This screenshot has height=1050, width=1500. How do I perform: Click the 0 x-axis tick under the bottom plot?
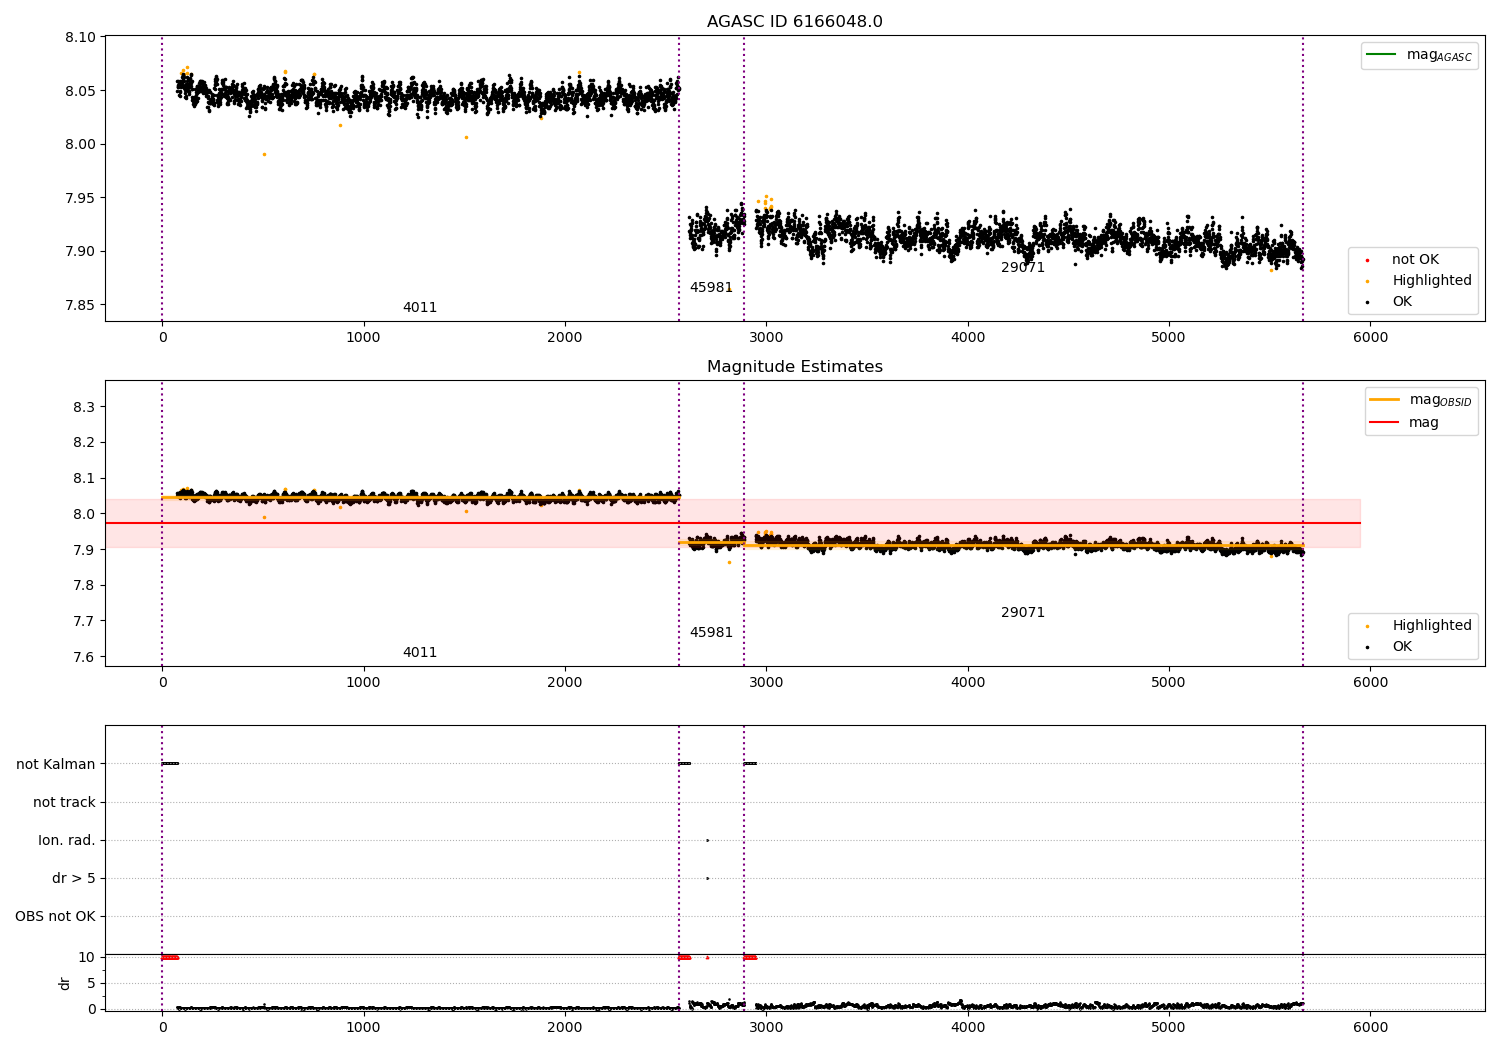162,1028
